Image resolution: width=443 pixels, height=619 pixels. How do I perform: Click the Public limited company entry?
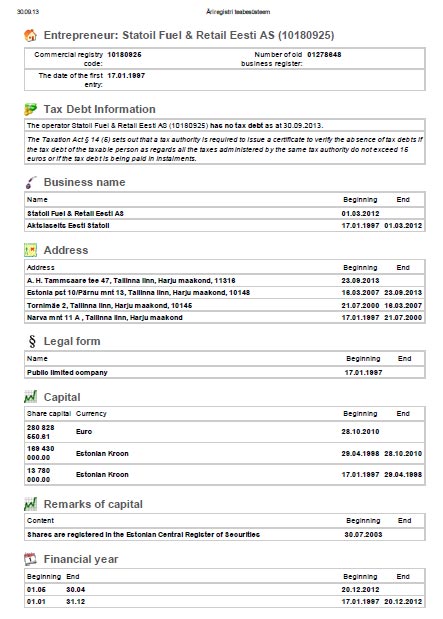pyautogui.click(x=67, y=372)
